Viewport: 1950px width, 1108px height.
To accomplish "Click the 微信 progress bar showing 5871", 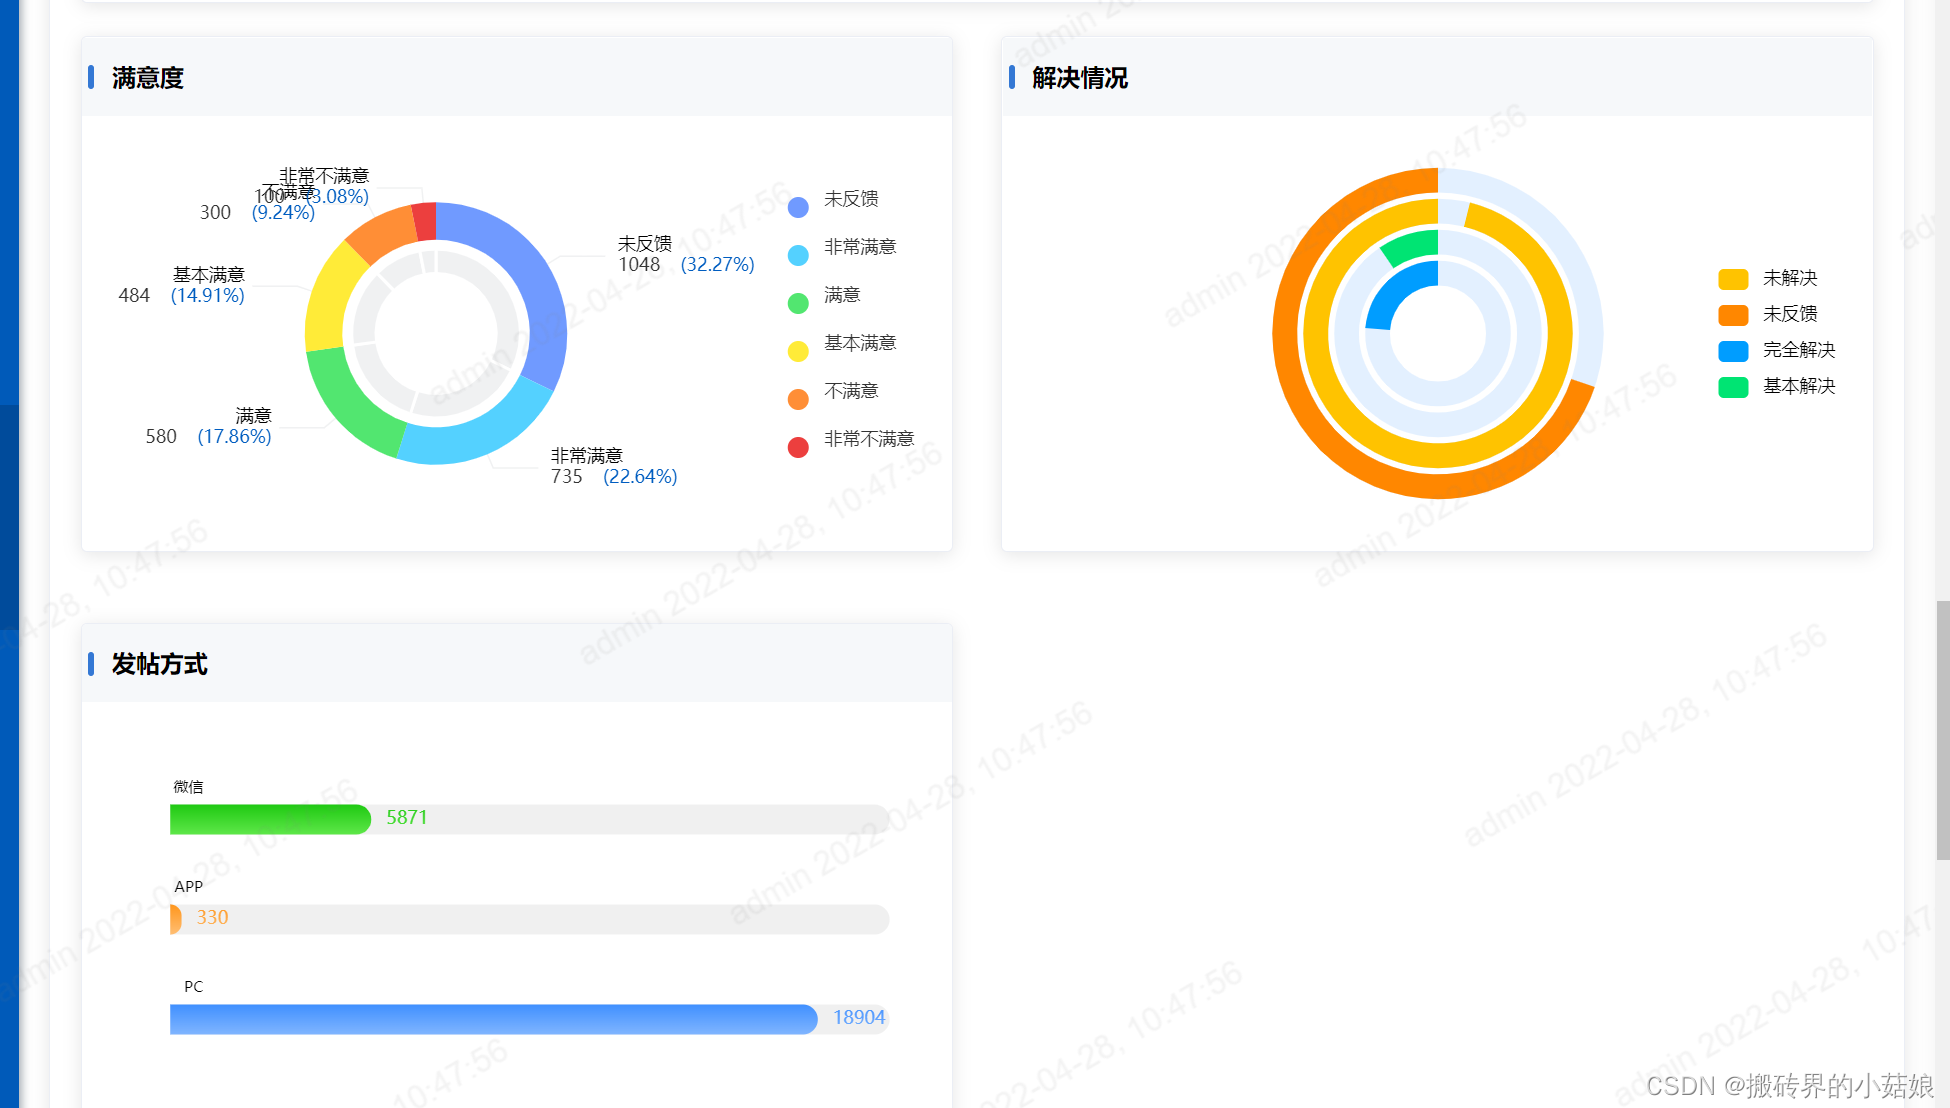I will (x=270, y=819).
